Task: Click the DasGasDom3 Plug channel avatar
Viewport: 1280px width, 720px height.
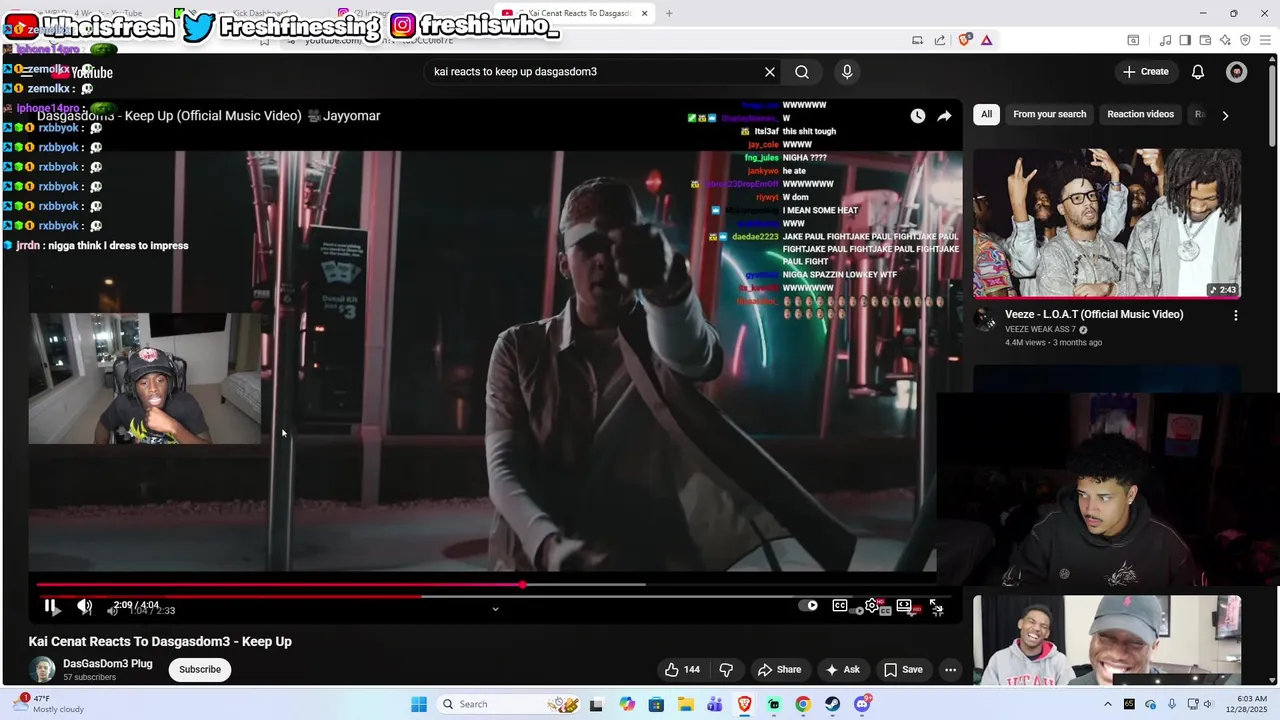Action: [42, 669]
